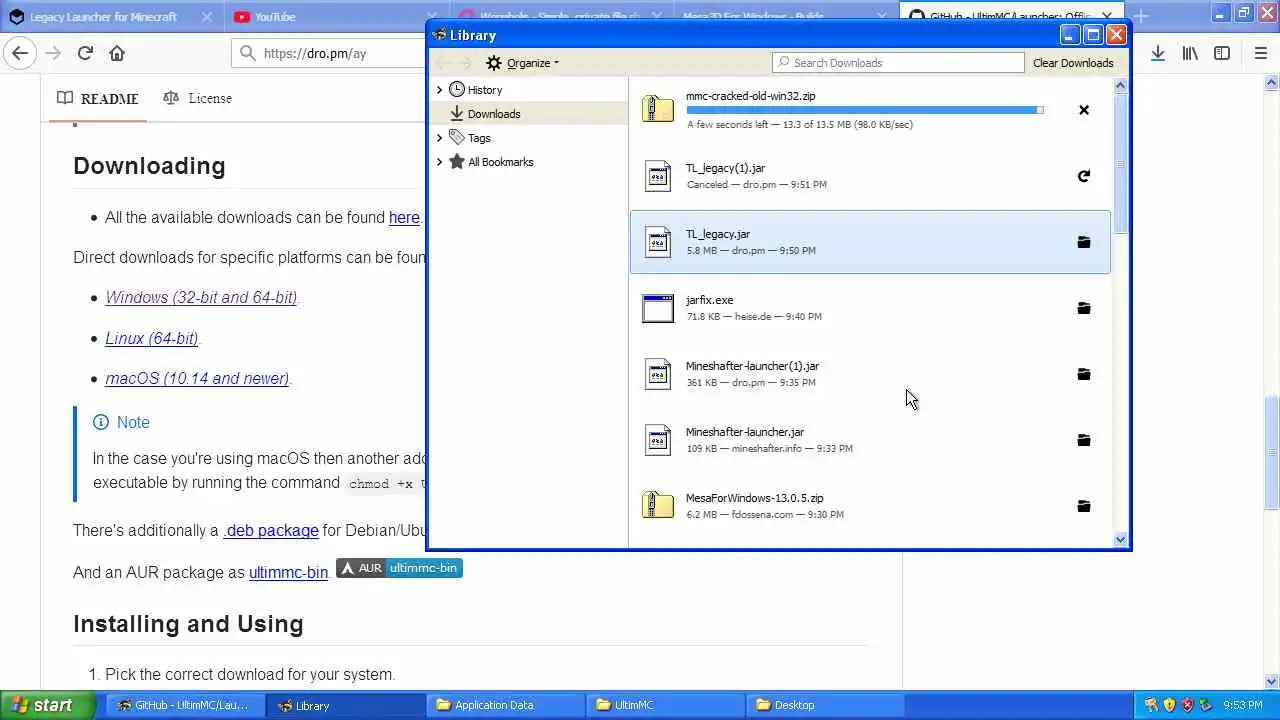The width and height of the screenshot is (1280, 720).
Task: Open the Firefox library shelf icon
Action: pyautogui.click(x=1190, y=53)
